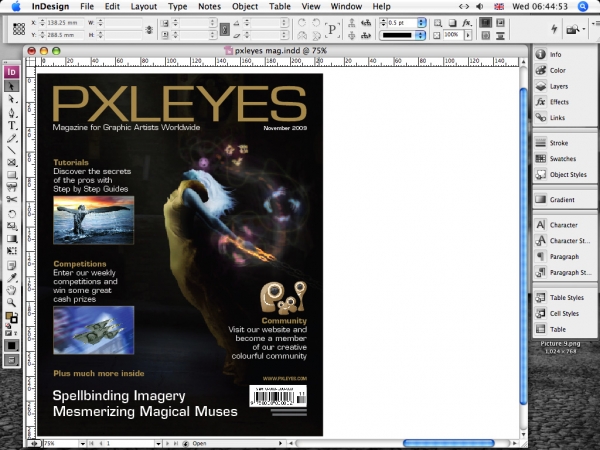This screenshot has width=600, height=450.
Task: Open the Table menu
Action: coord(280,7)
